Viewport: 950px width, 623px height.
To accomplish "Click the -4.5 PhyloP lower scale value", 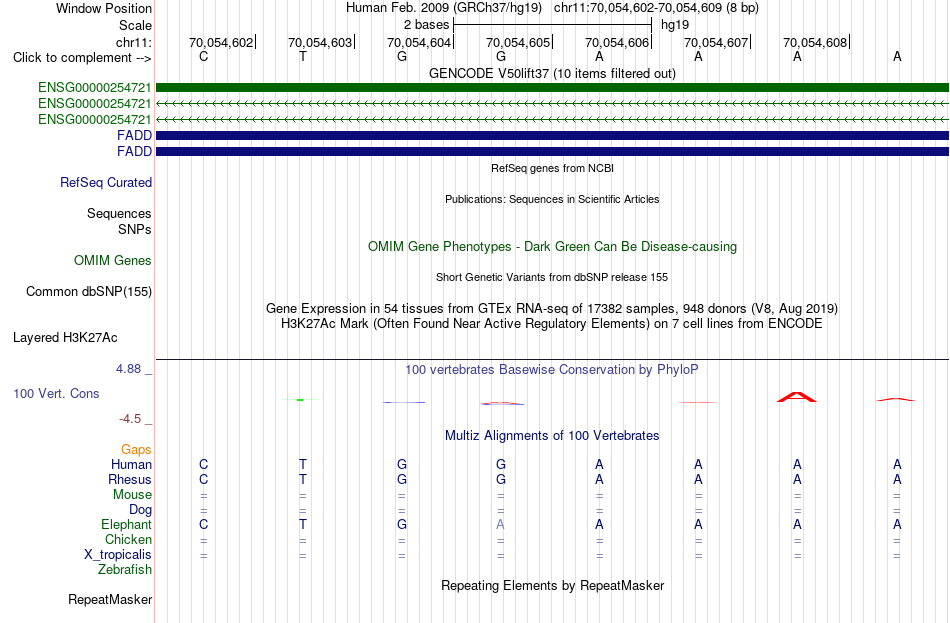I will (130, 419).
